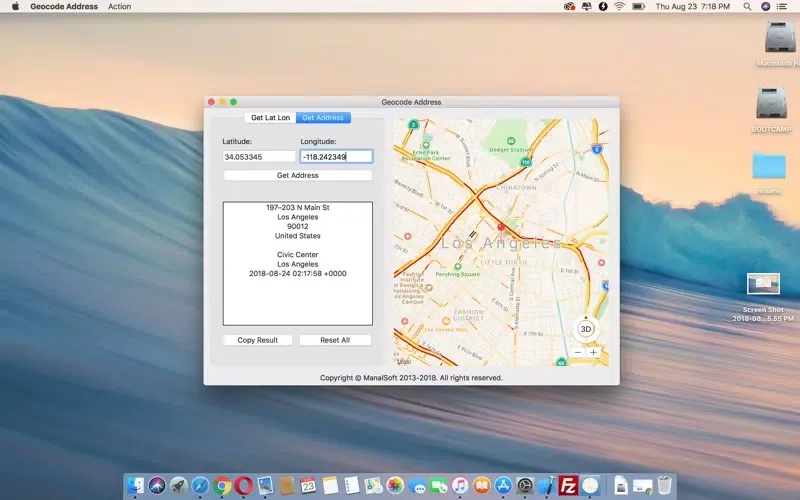Open the Action menu in menu bar
800x500 pixels.
(119, 6)
